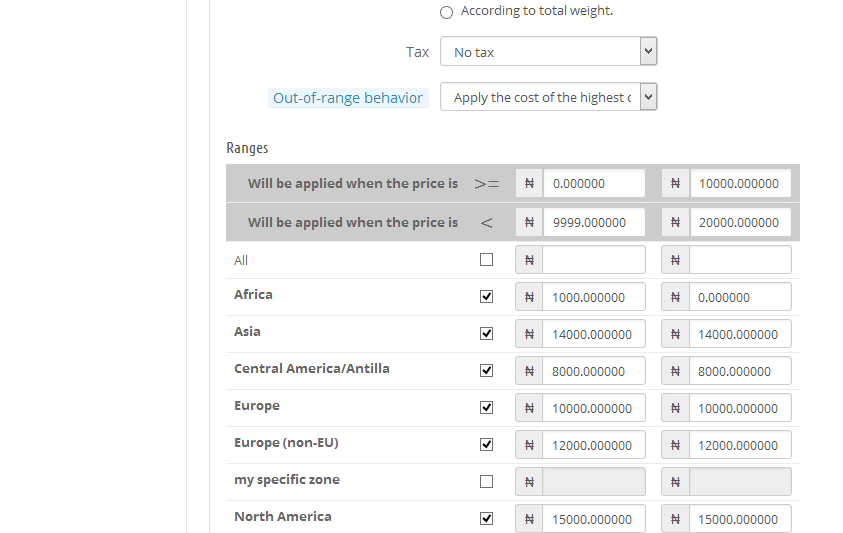
Task: Disable the Asia zone checkbox
Action: [x=487, y=334]
